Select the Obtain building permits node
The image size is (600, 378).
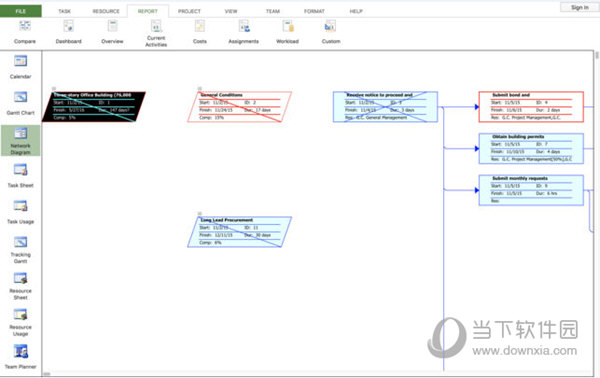coord(531,148)
